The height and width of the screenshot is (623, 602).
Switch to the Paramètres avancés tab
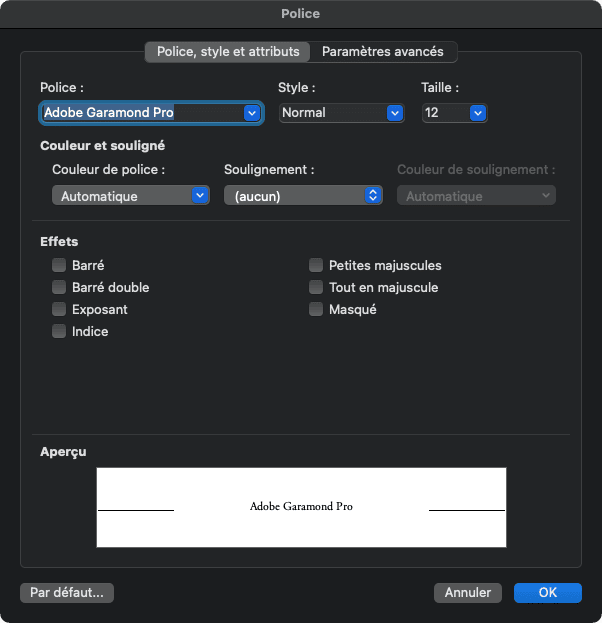point(383,52)
